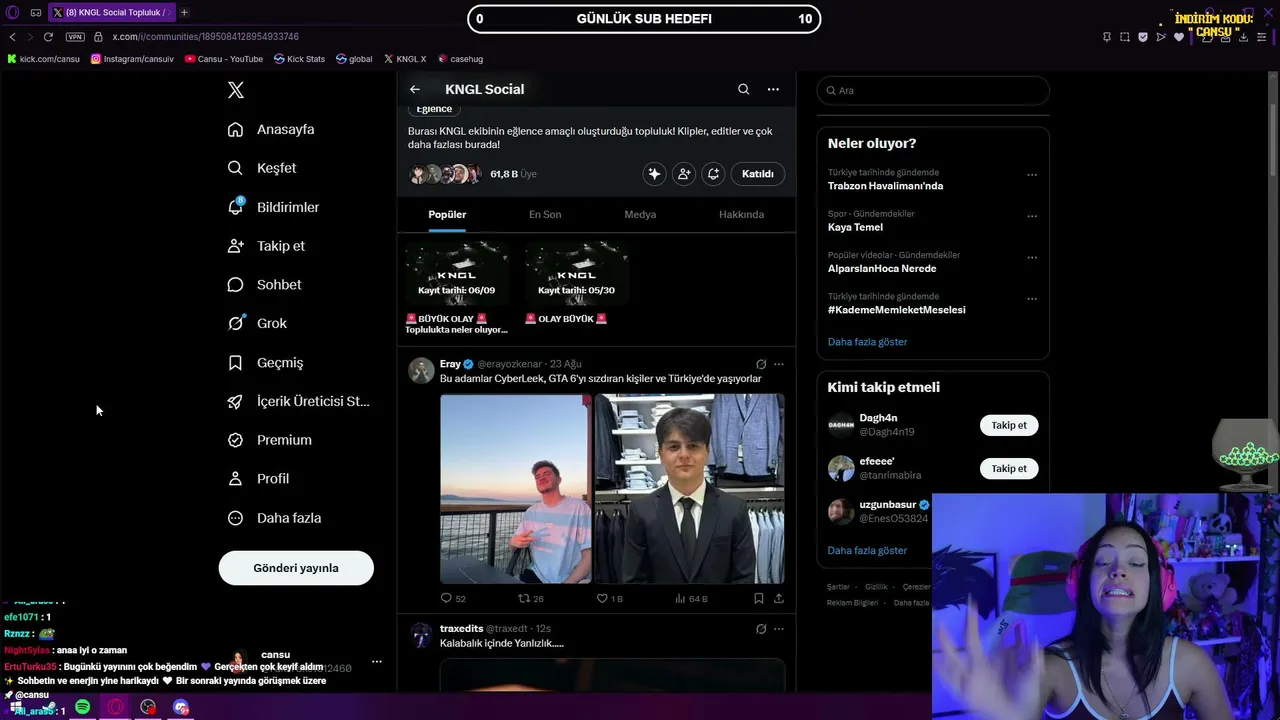Open Discord from the taskbar
Image resolution: width=1280 pixels, height=720 pixels.
click(x=181, y=708)
